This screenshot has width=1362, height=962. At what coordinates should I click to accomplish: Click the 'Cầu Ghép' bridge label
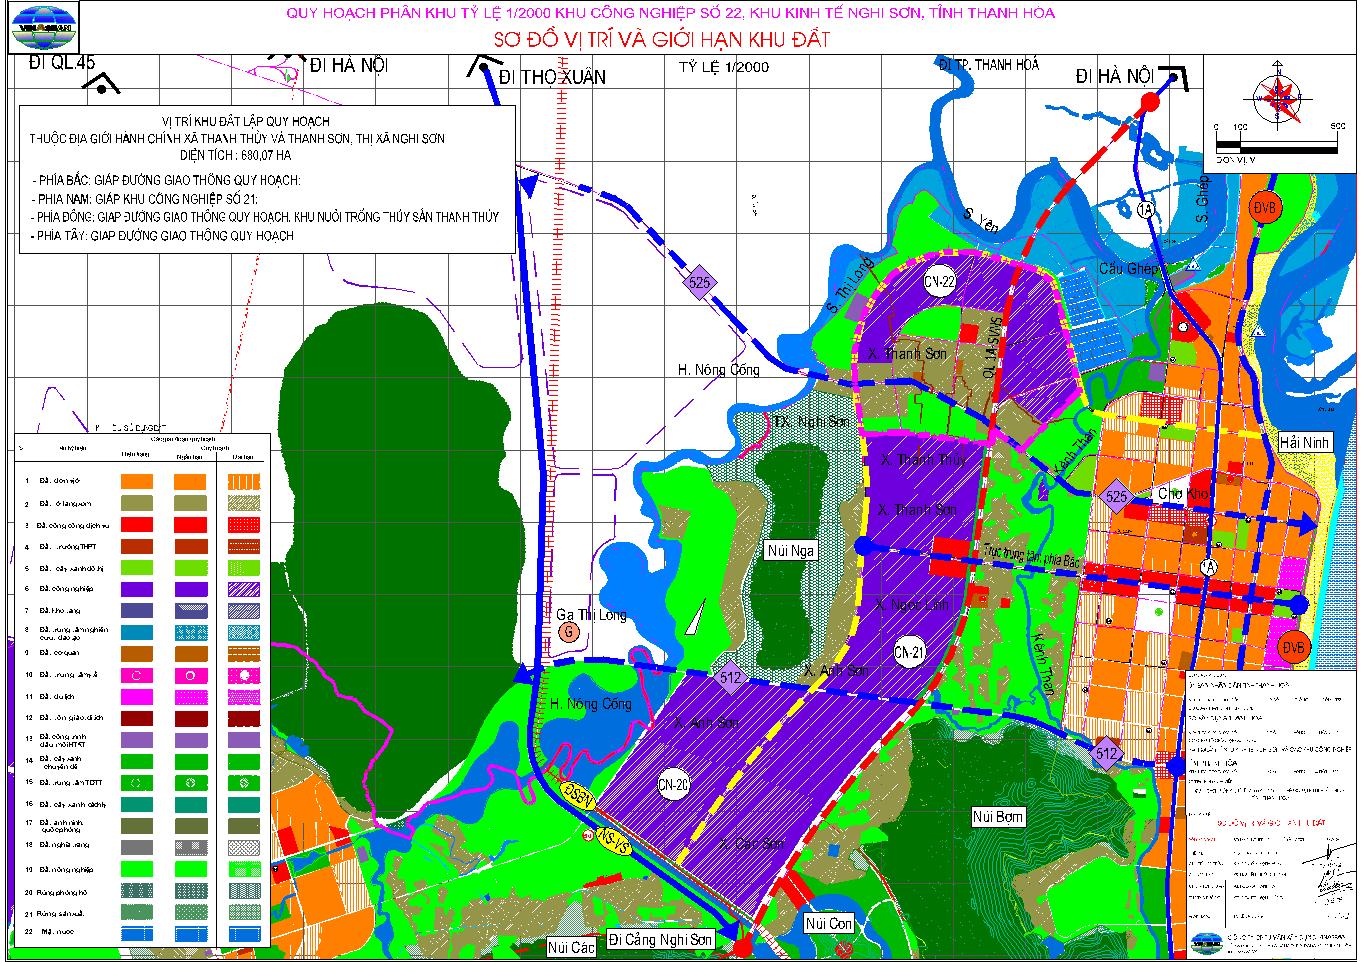(1128, 269)
